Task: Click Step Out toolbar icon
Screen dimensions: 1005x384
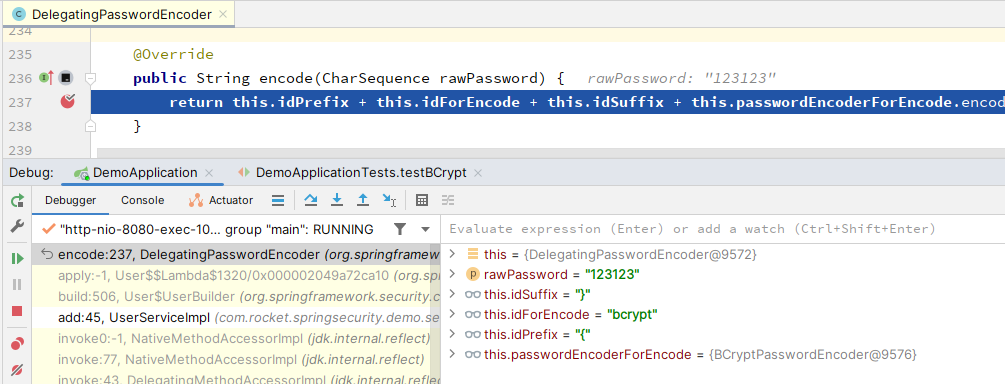Action: pyautogui.click(x=363, y=201)
